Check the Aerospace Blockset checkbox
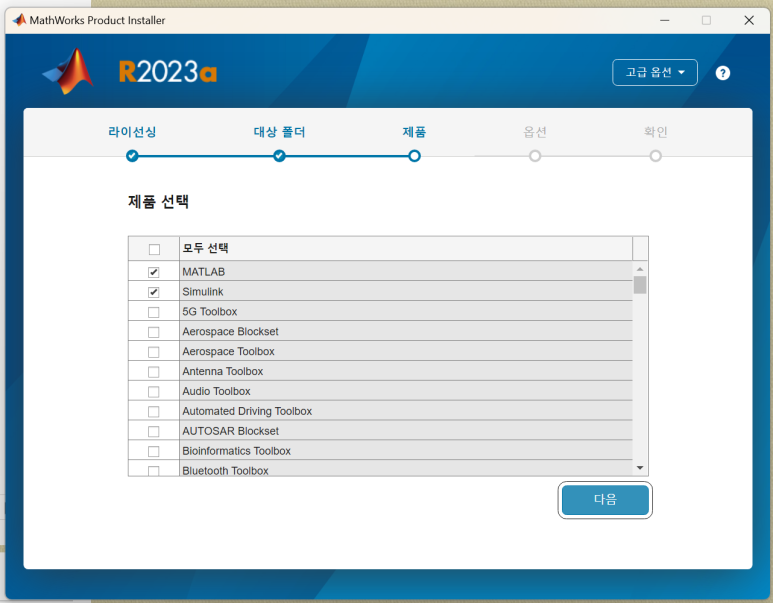The height and width of the screenshot is (603, 773). (x=154, y=332)
